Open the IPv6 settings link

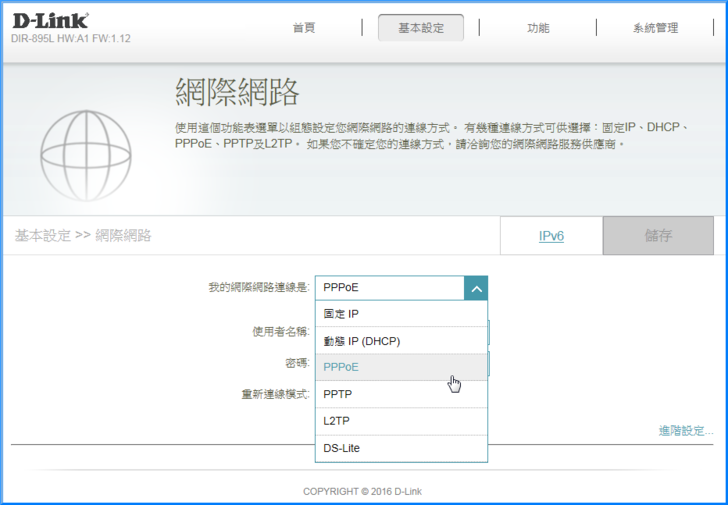551,236
